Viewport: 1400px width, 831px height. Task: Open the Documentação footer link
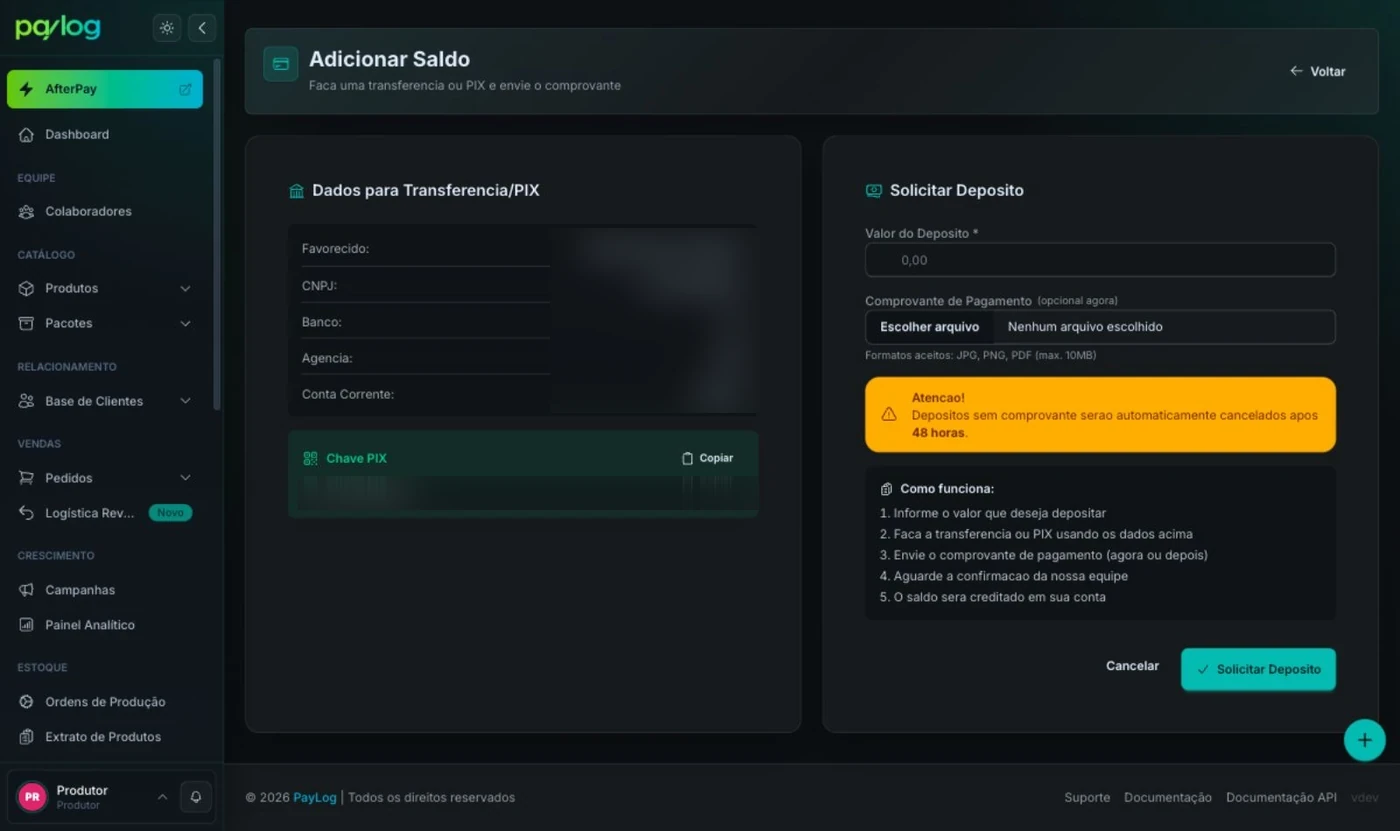tap(1168, 797)
